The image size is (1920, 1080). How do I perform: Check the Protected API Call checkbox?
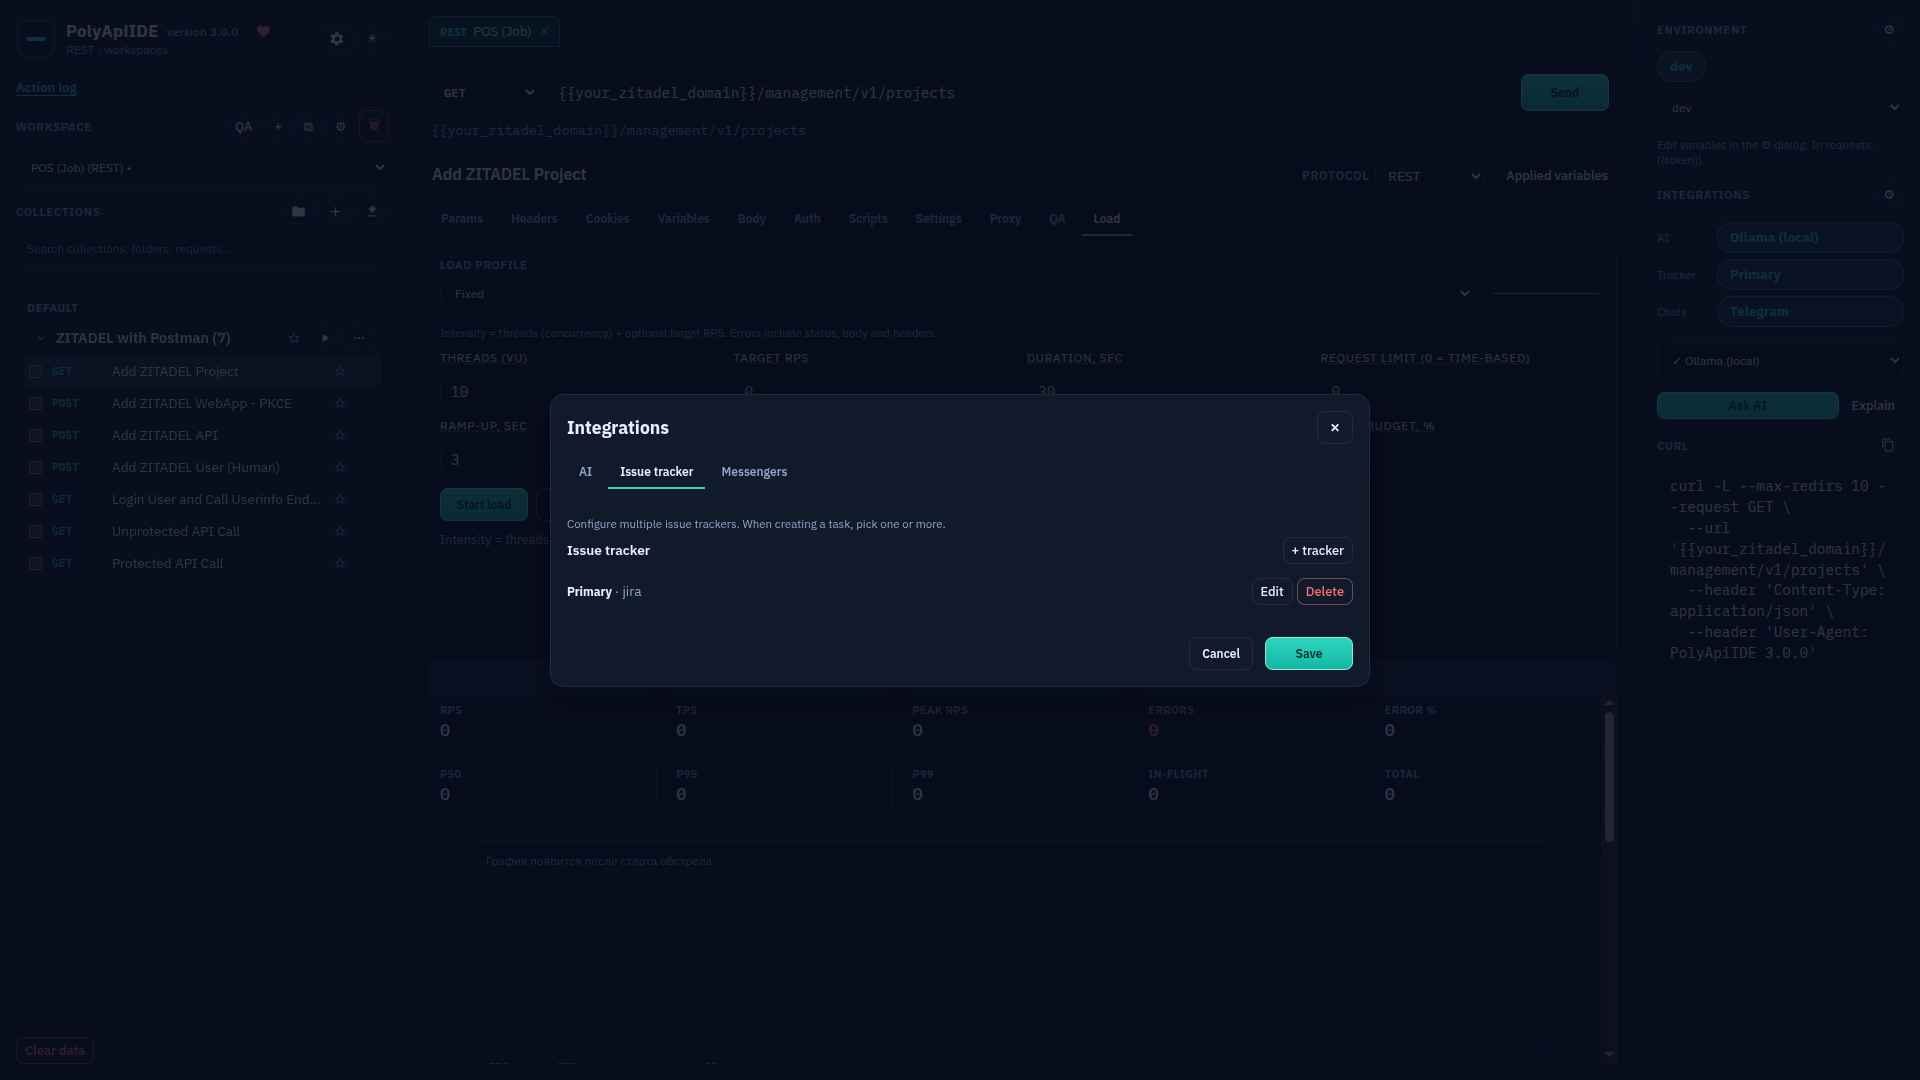tap(35, 563)
